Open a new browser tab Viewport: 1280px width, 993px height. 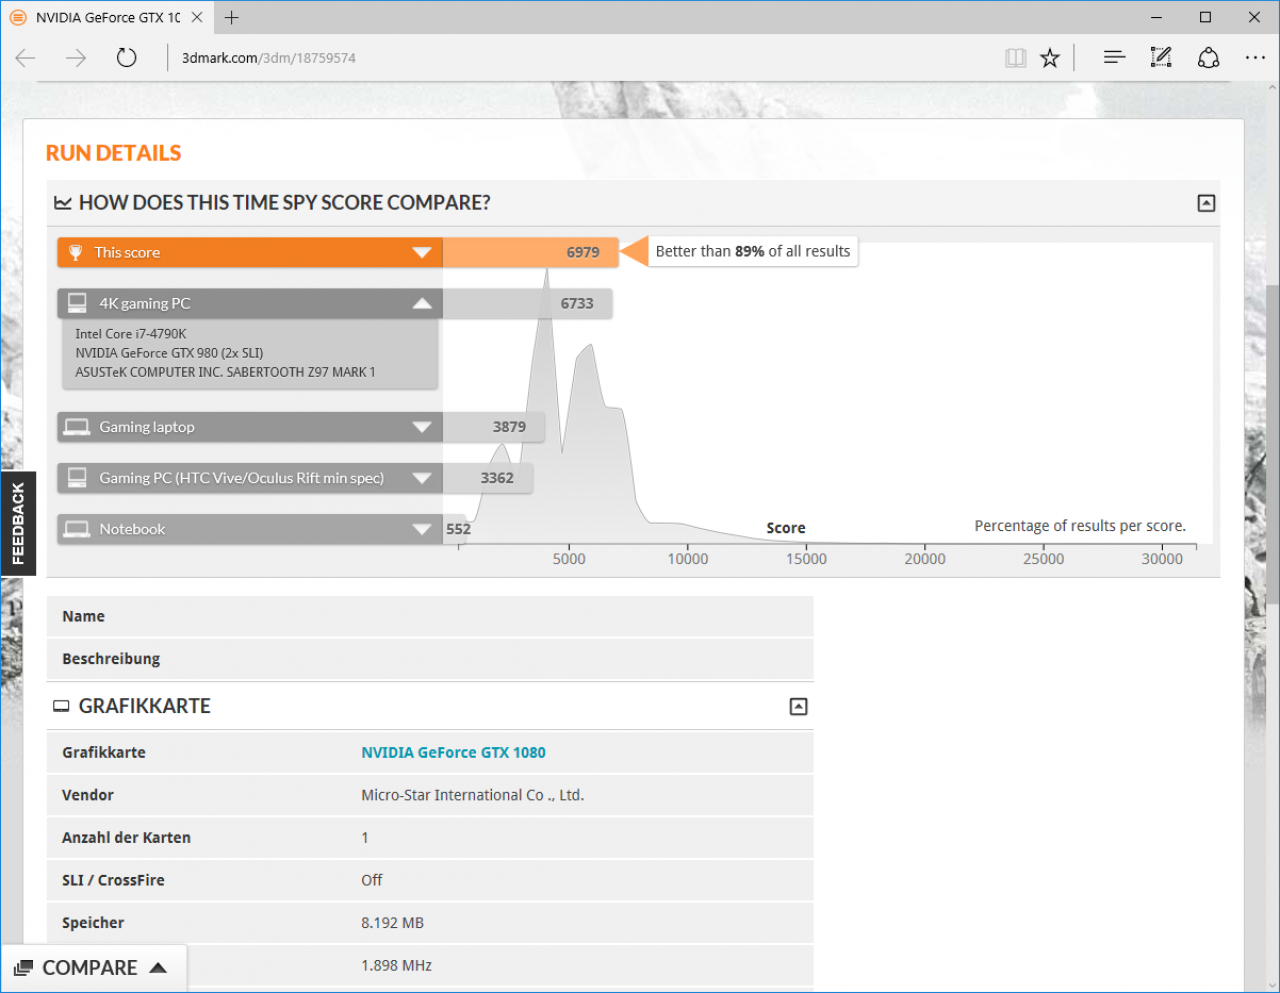coord(232,17)
